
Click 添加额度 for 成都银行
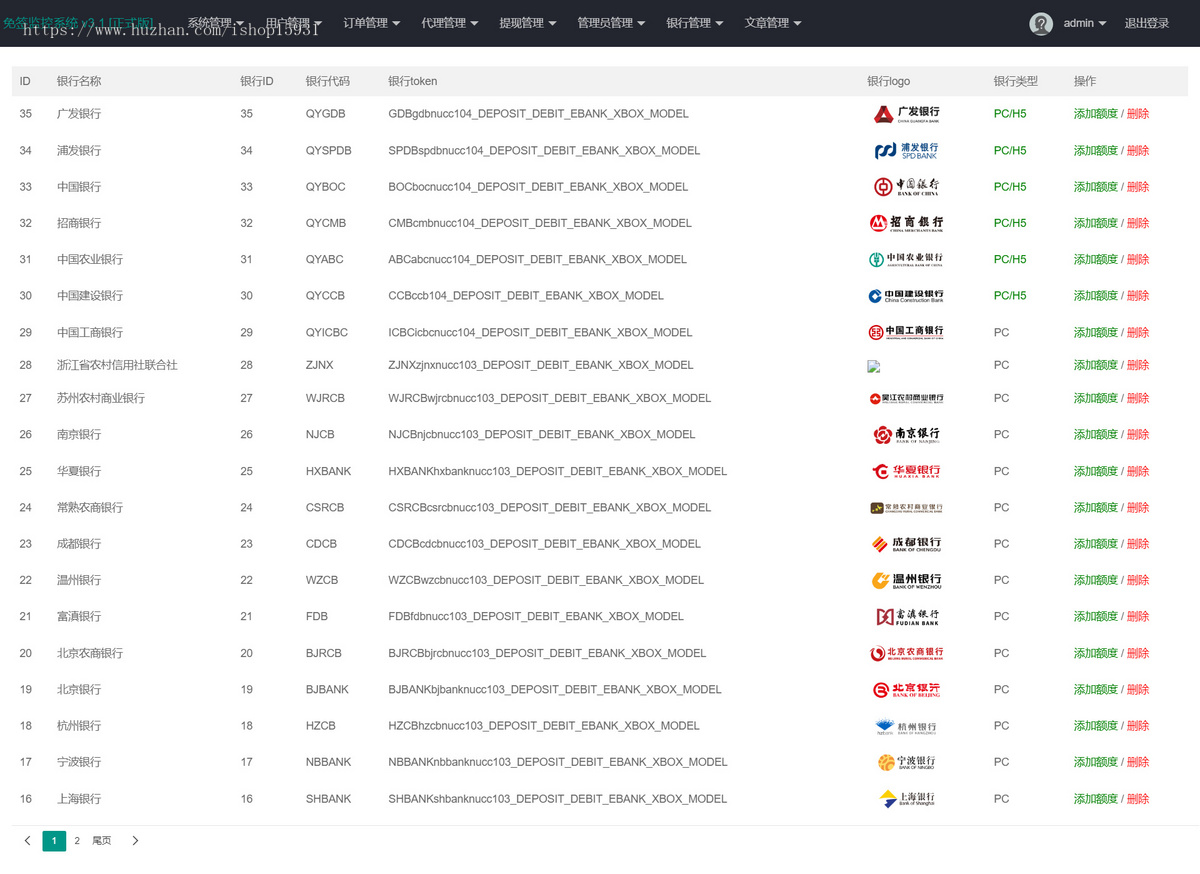coord(1095,544)
